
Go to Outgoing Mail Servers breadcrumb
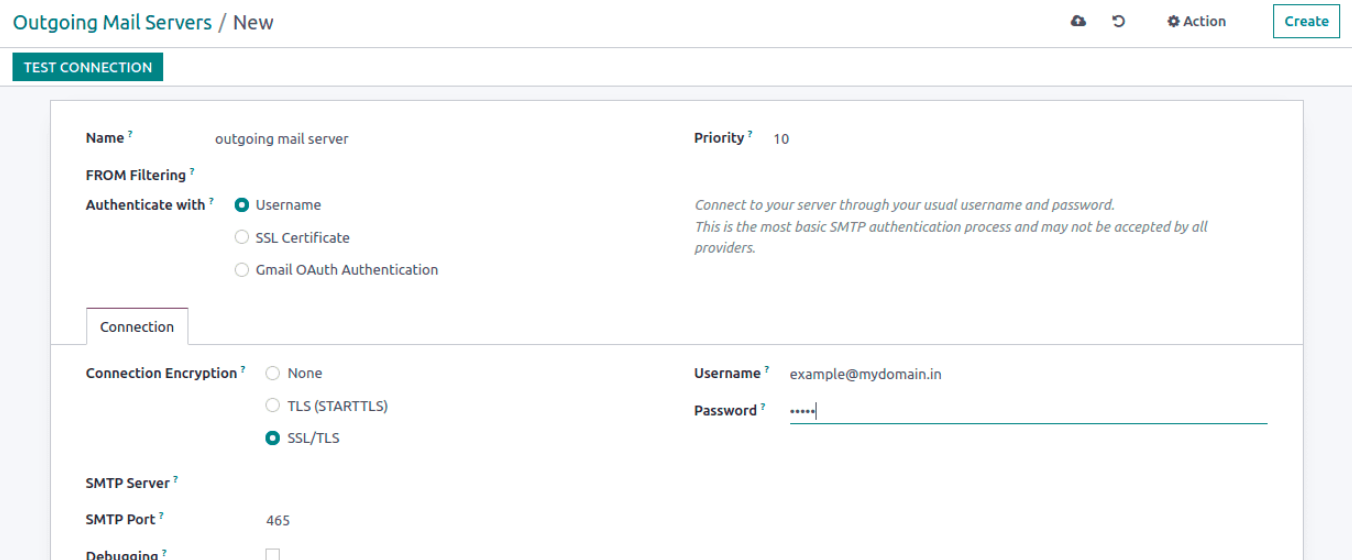[112, 22]
